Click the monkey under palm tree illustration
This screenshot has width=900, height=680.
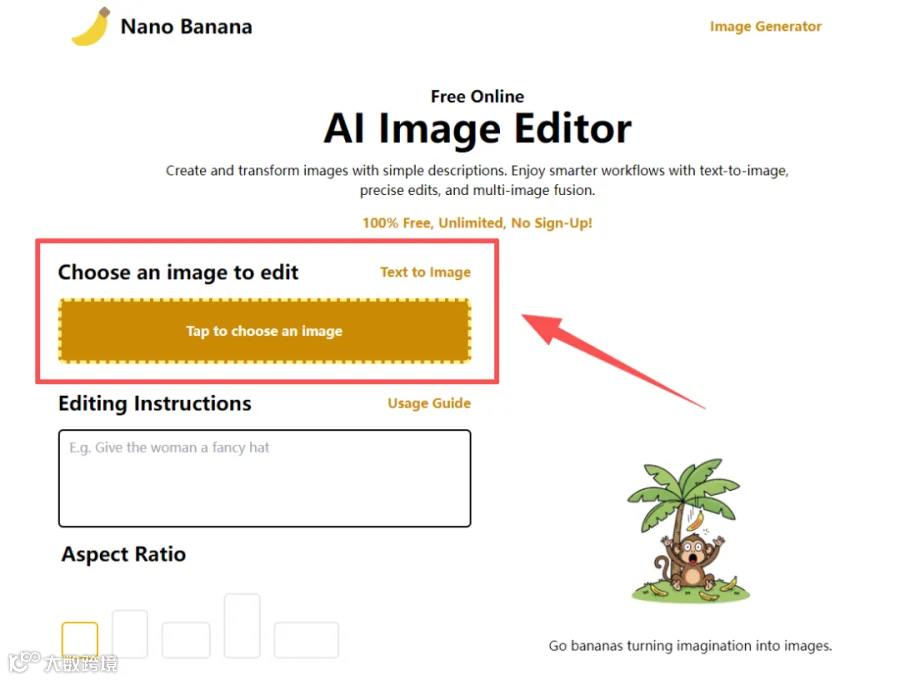click(x=688, y=531)
